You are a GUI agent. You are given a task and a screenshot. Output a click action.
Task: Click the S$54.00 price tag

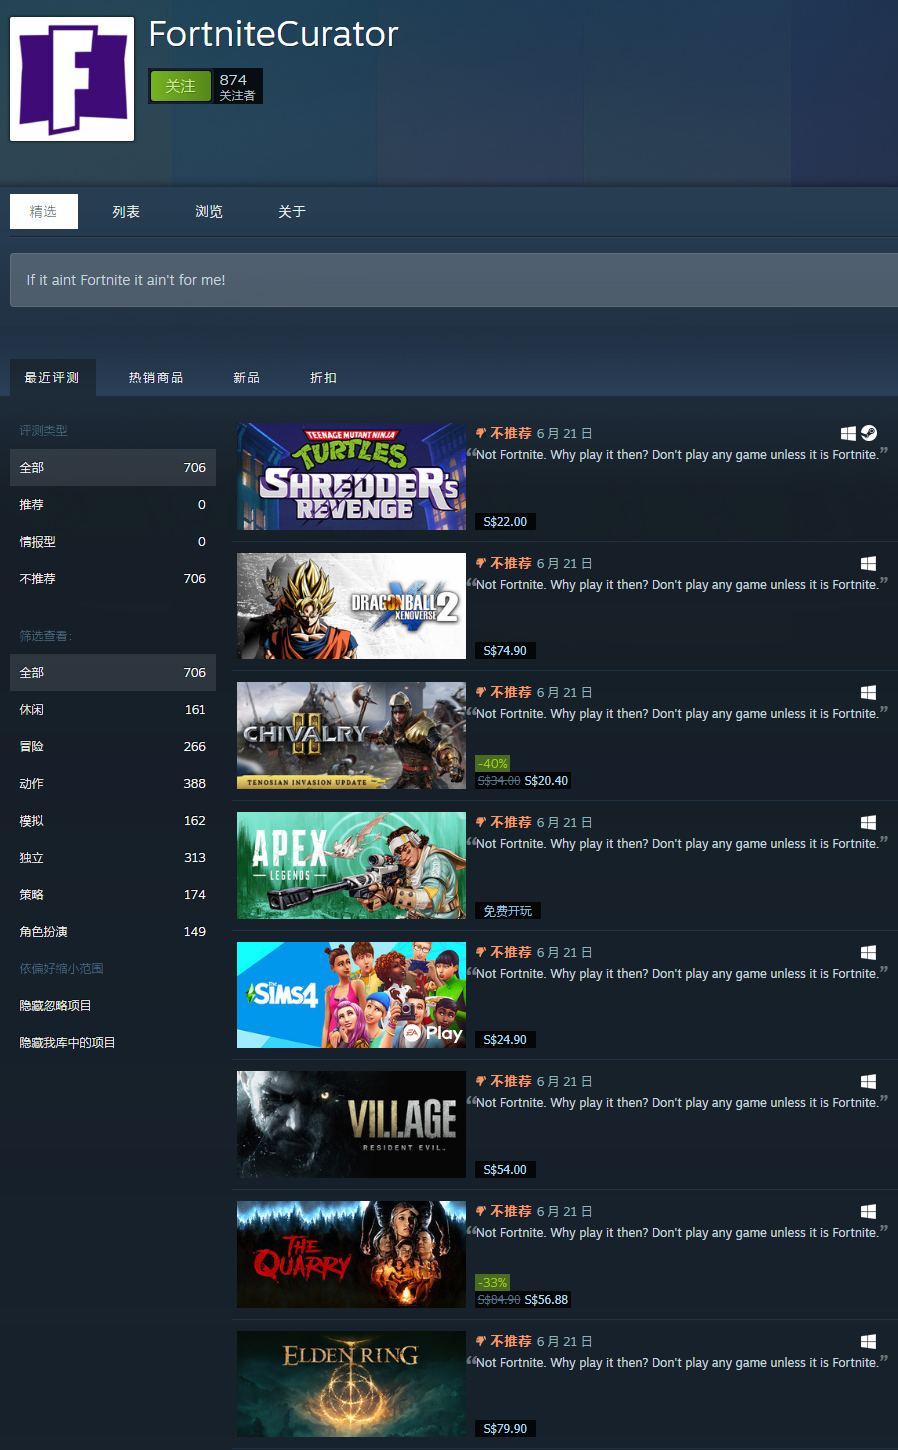coord(505,1169)
